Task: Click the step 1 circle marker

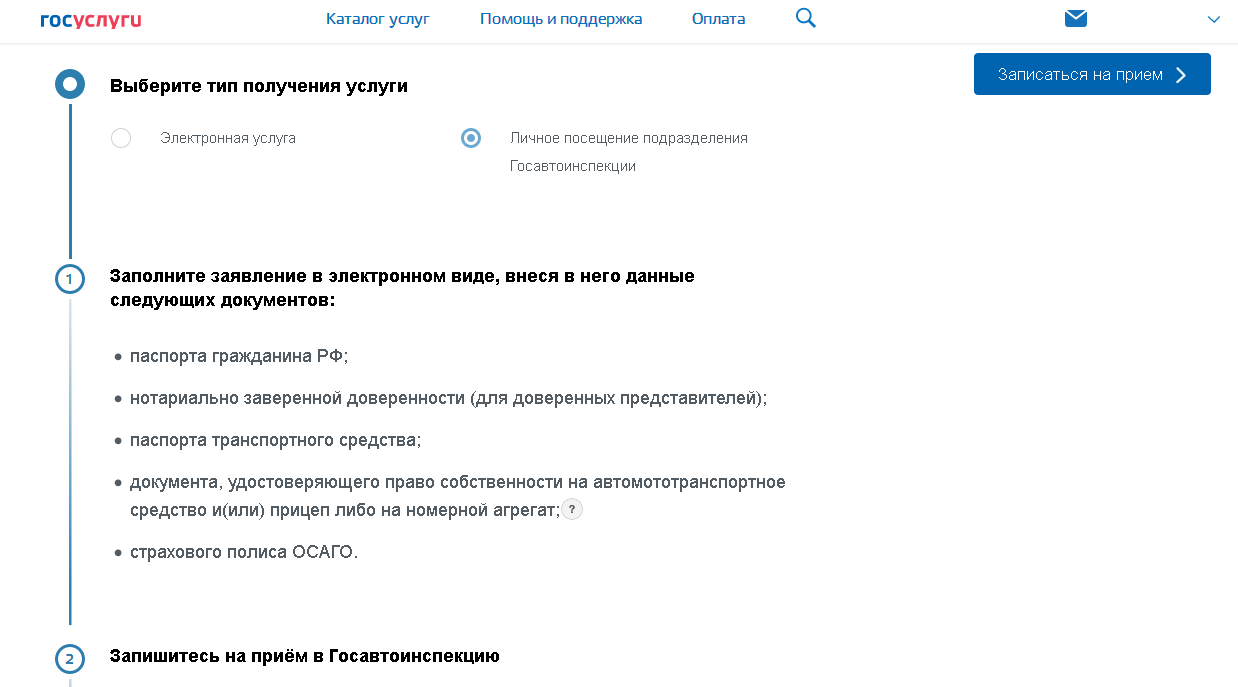Action: [70, 280]
